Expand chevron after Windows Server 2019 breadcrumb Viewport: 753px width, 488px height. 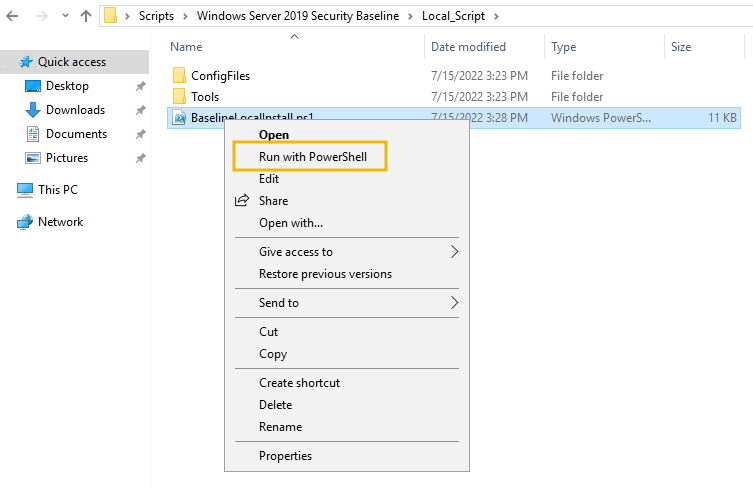[410, 16]
